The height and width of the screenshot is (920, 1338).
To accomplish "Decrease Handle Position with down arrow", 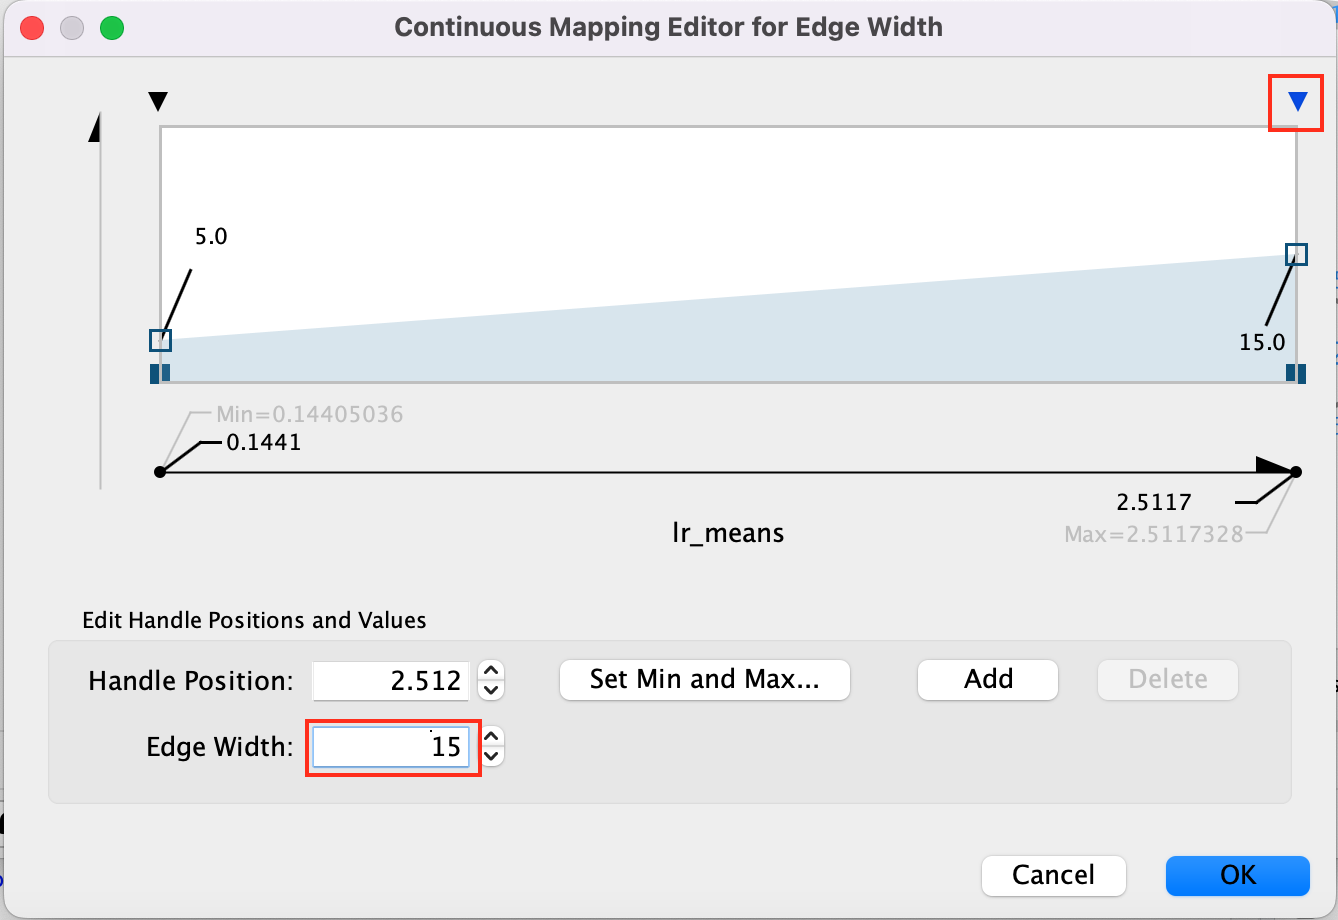I will (491, 689).
